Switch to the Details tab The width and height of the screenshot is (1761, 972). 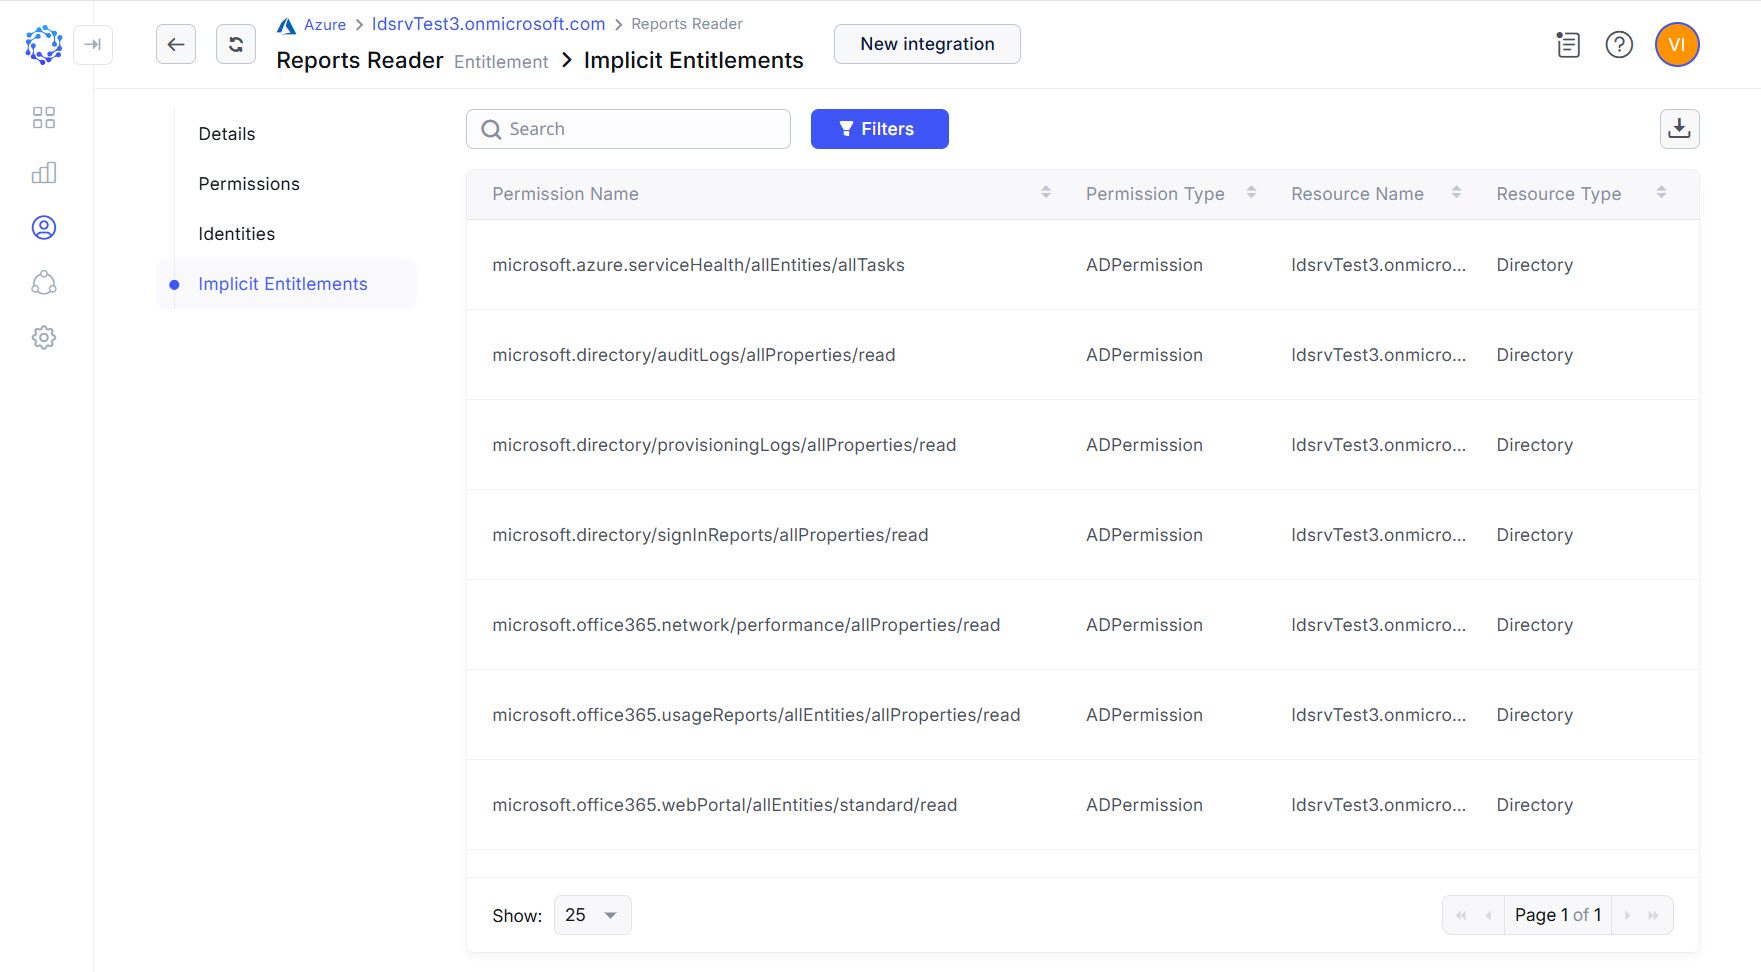[227, 134]
